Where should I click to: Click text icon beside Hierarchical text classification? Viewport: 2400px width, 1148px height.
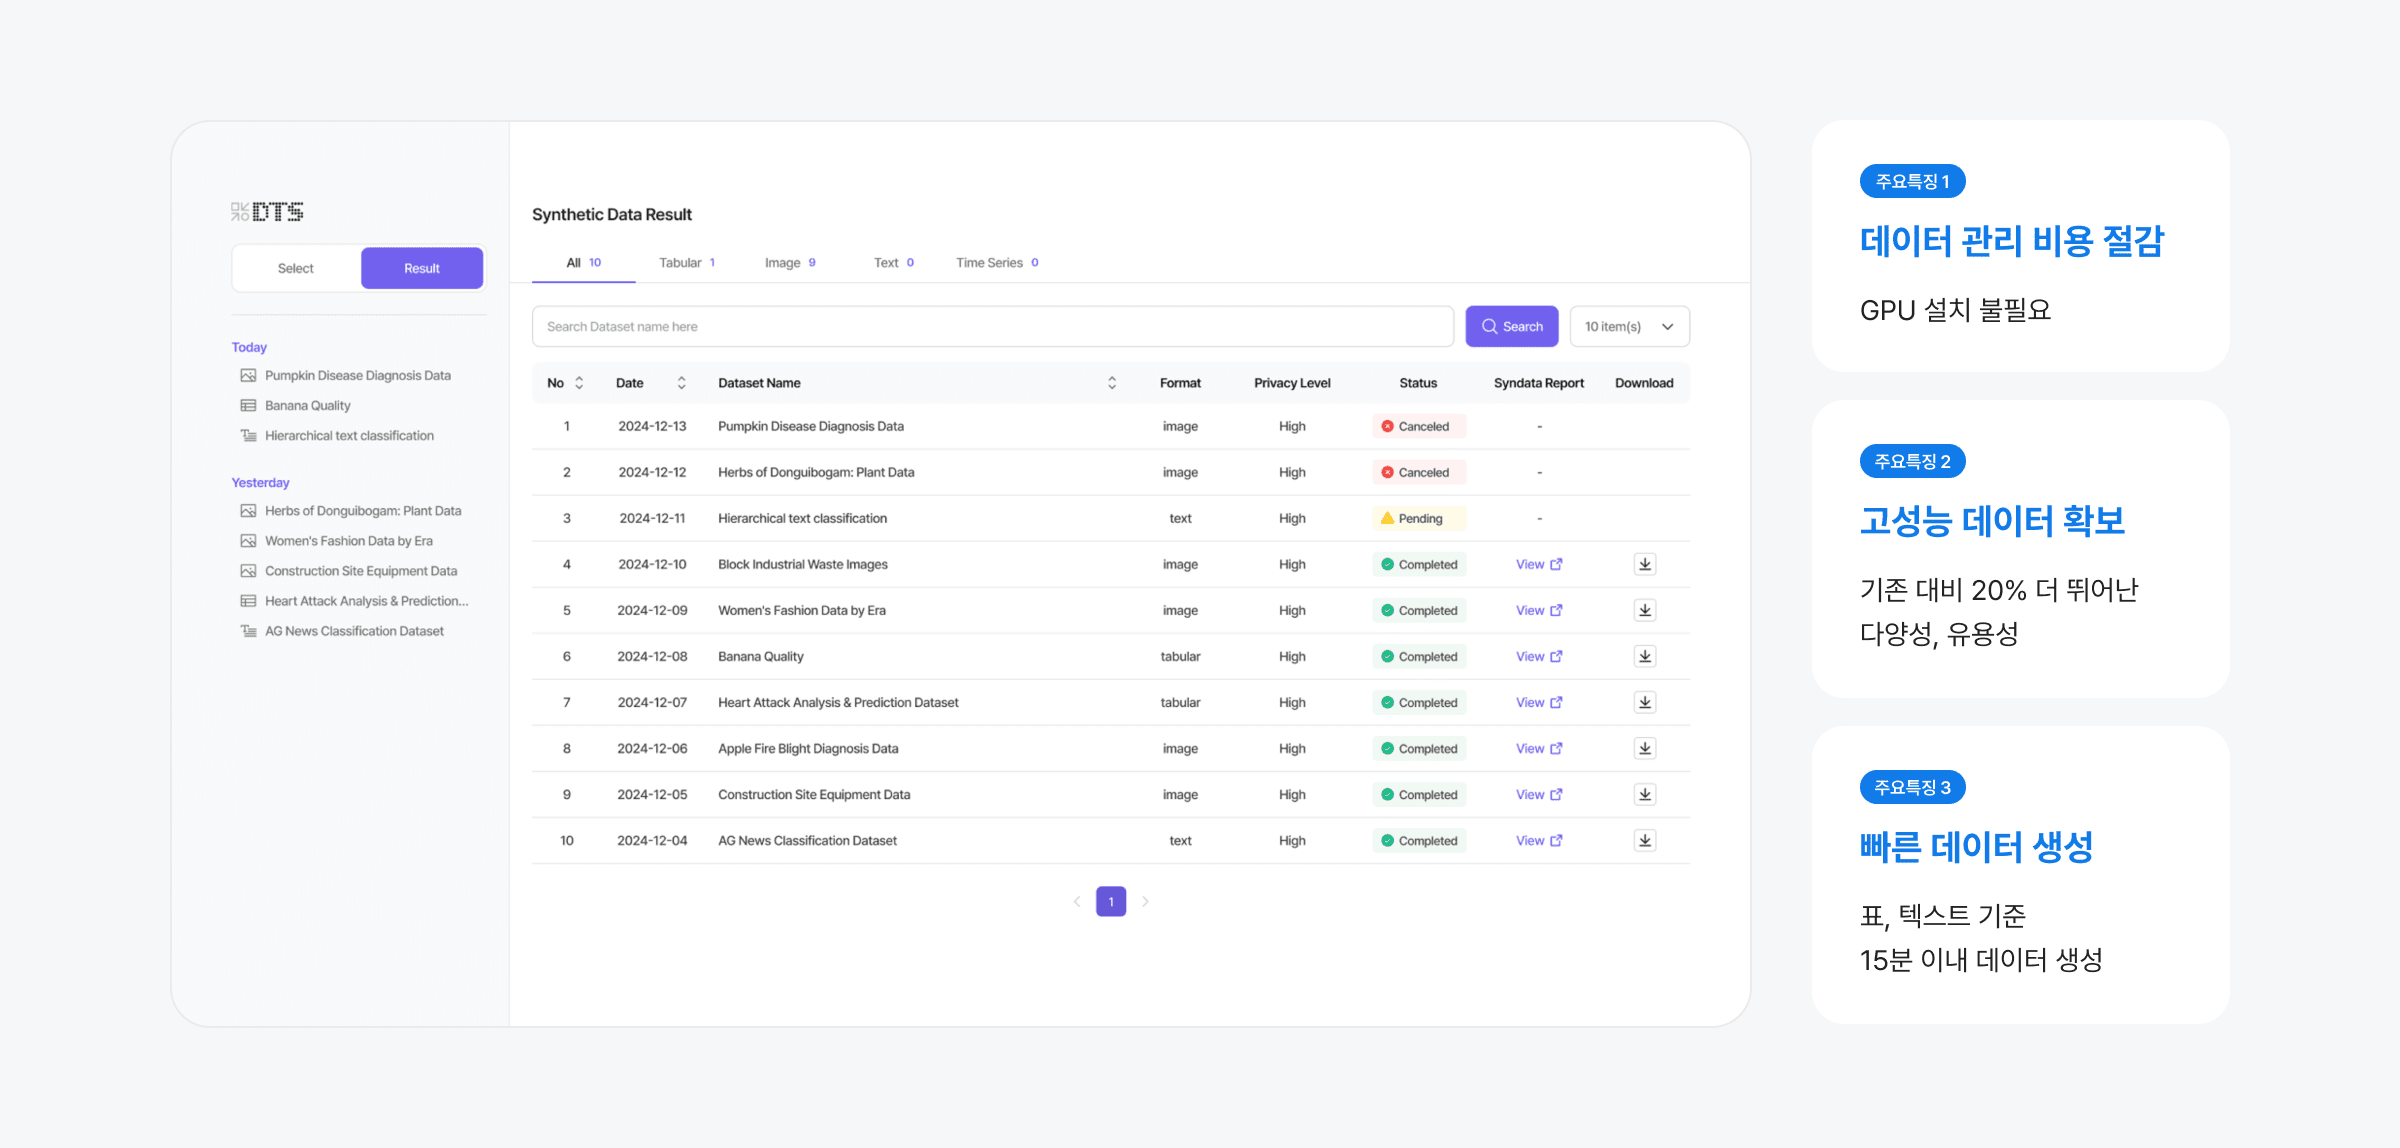pos(248,436)
